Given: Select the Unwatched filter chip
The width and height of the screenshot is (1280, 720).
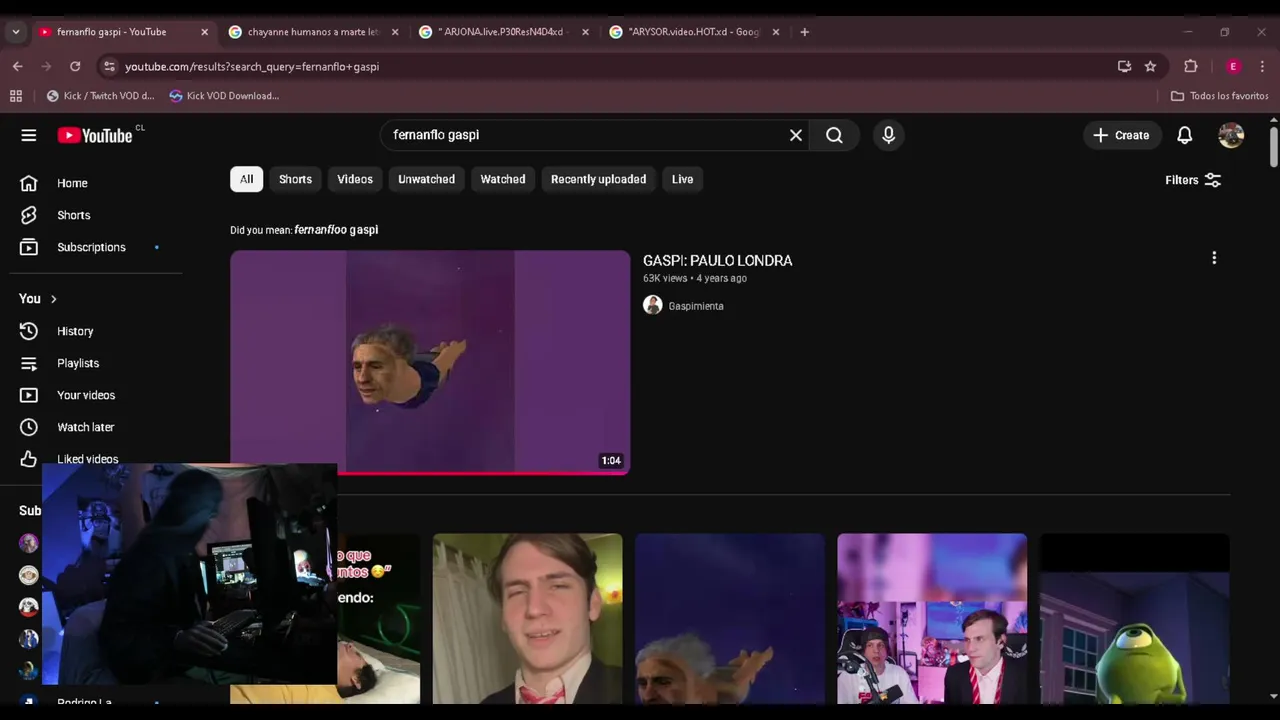Looking at the screenshot, I should point(426,179).
